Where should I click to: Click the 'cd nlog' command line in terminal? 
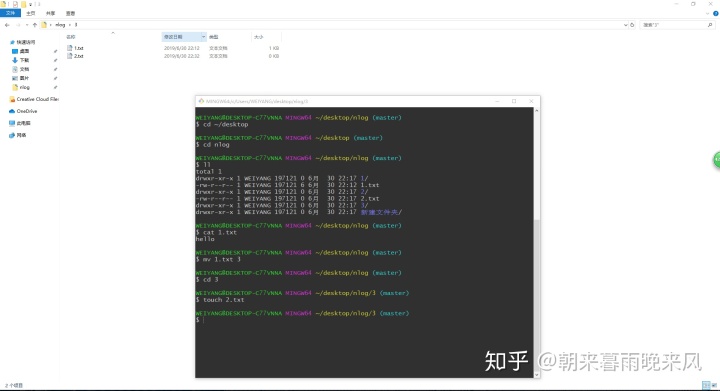point(213,145)
